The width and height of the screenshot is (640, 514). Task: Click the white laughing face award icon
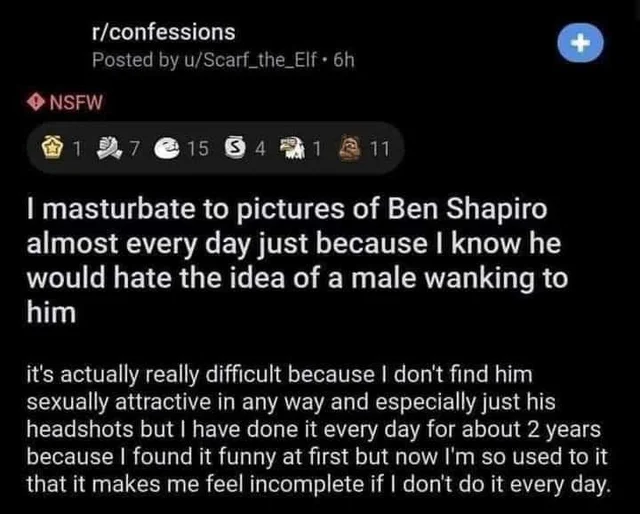[169, 150]
